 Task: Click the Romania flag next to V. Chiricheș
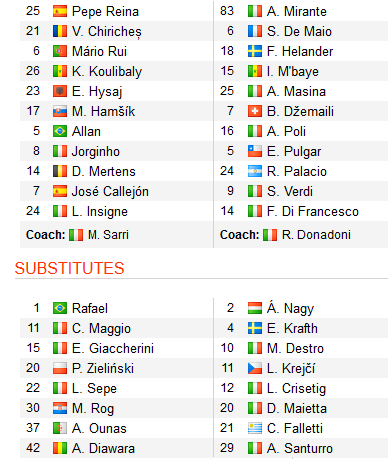pyautogui.click(x=60, y=31)
